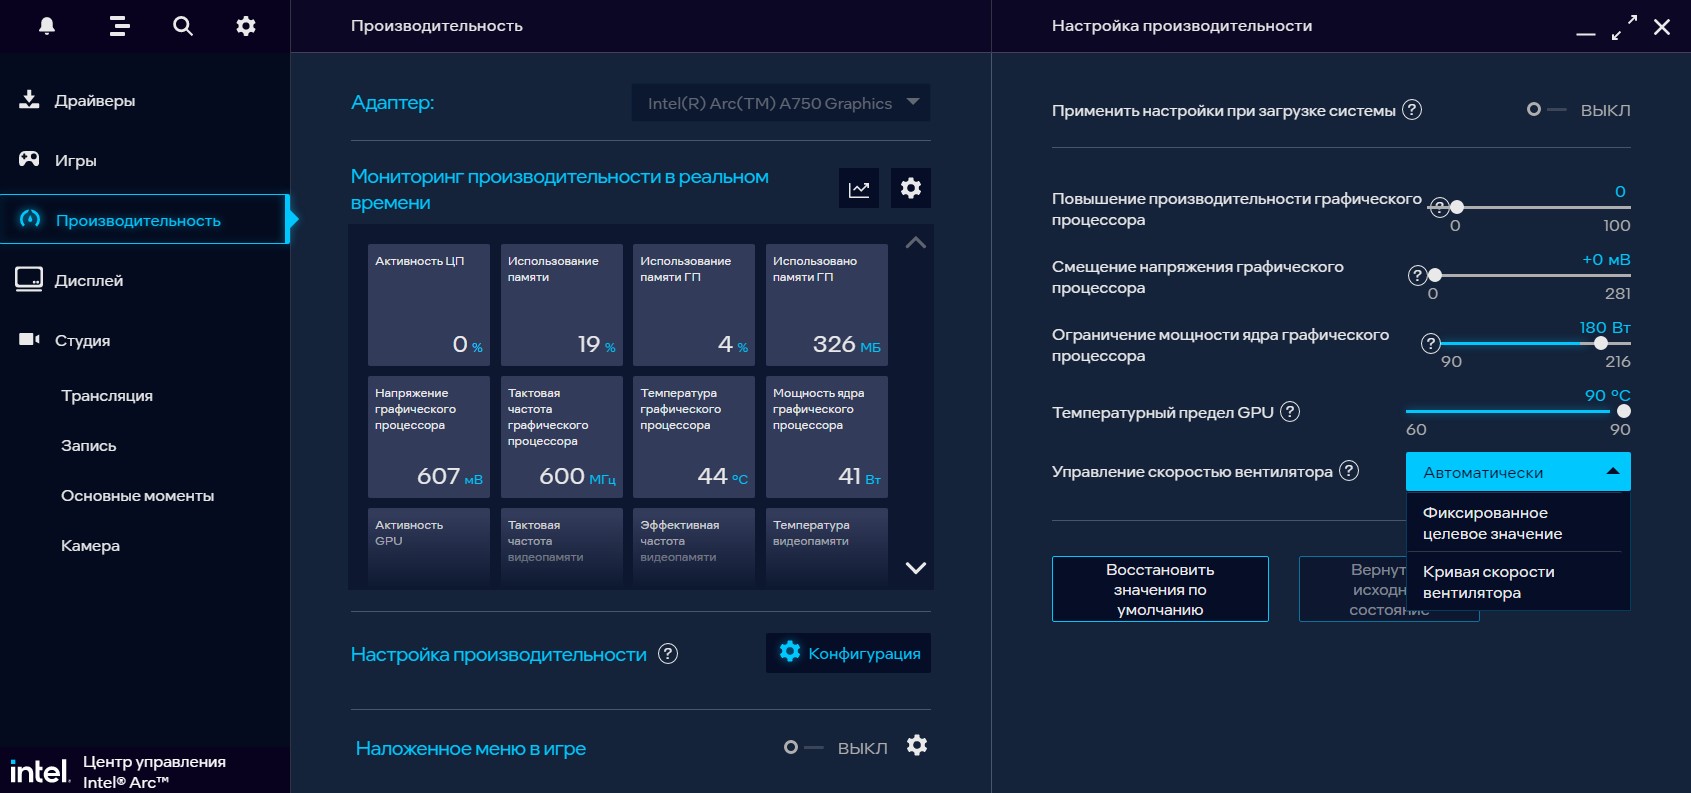Open the fan control dropdown showing Автоматически
The height and width of the screenshot is (793, 1691).
click(1518, 472)
